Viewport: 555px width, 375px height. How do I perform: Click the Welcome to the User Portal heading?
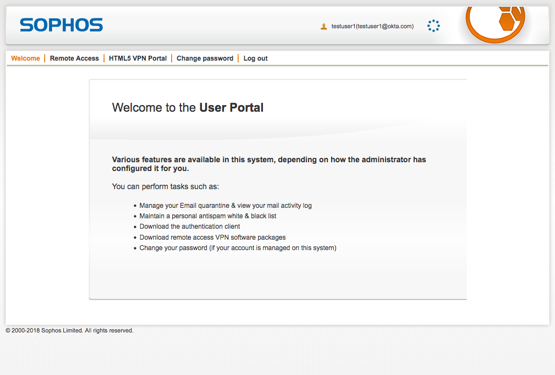pyautogui.click(x=188, y=108)
